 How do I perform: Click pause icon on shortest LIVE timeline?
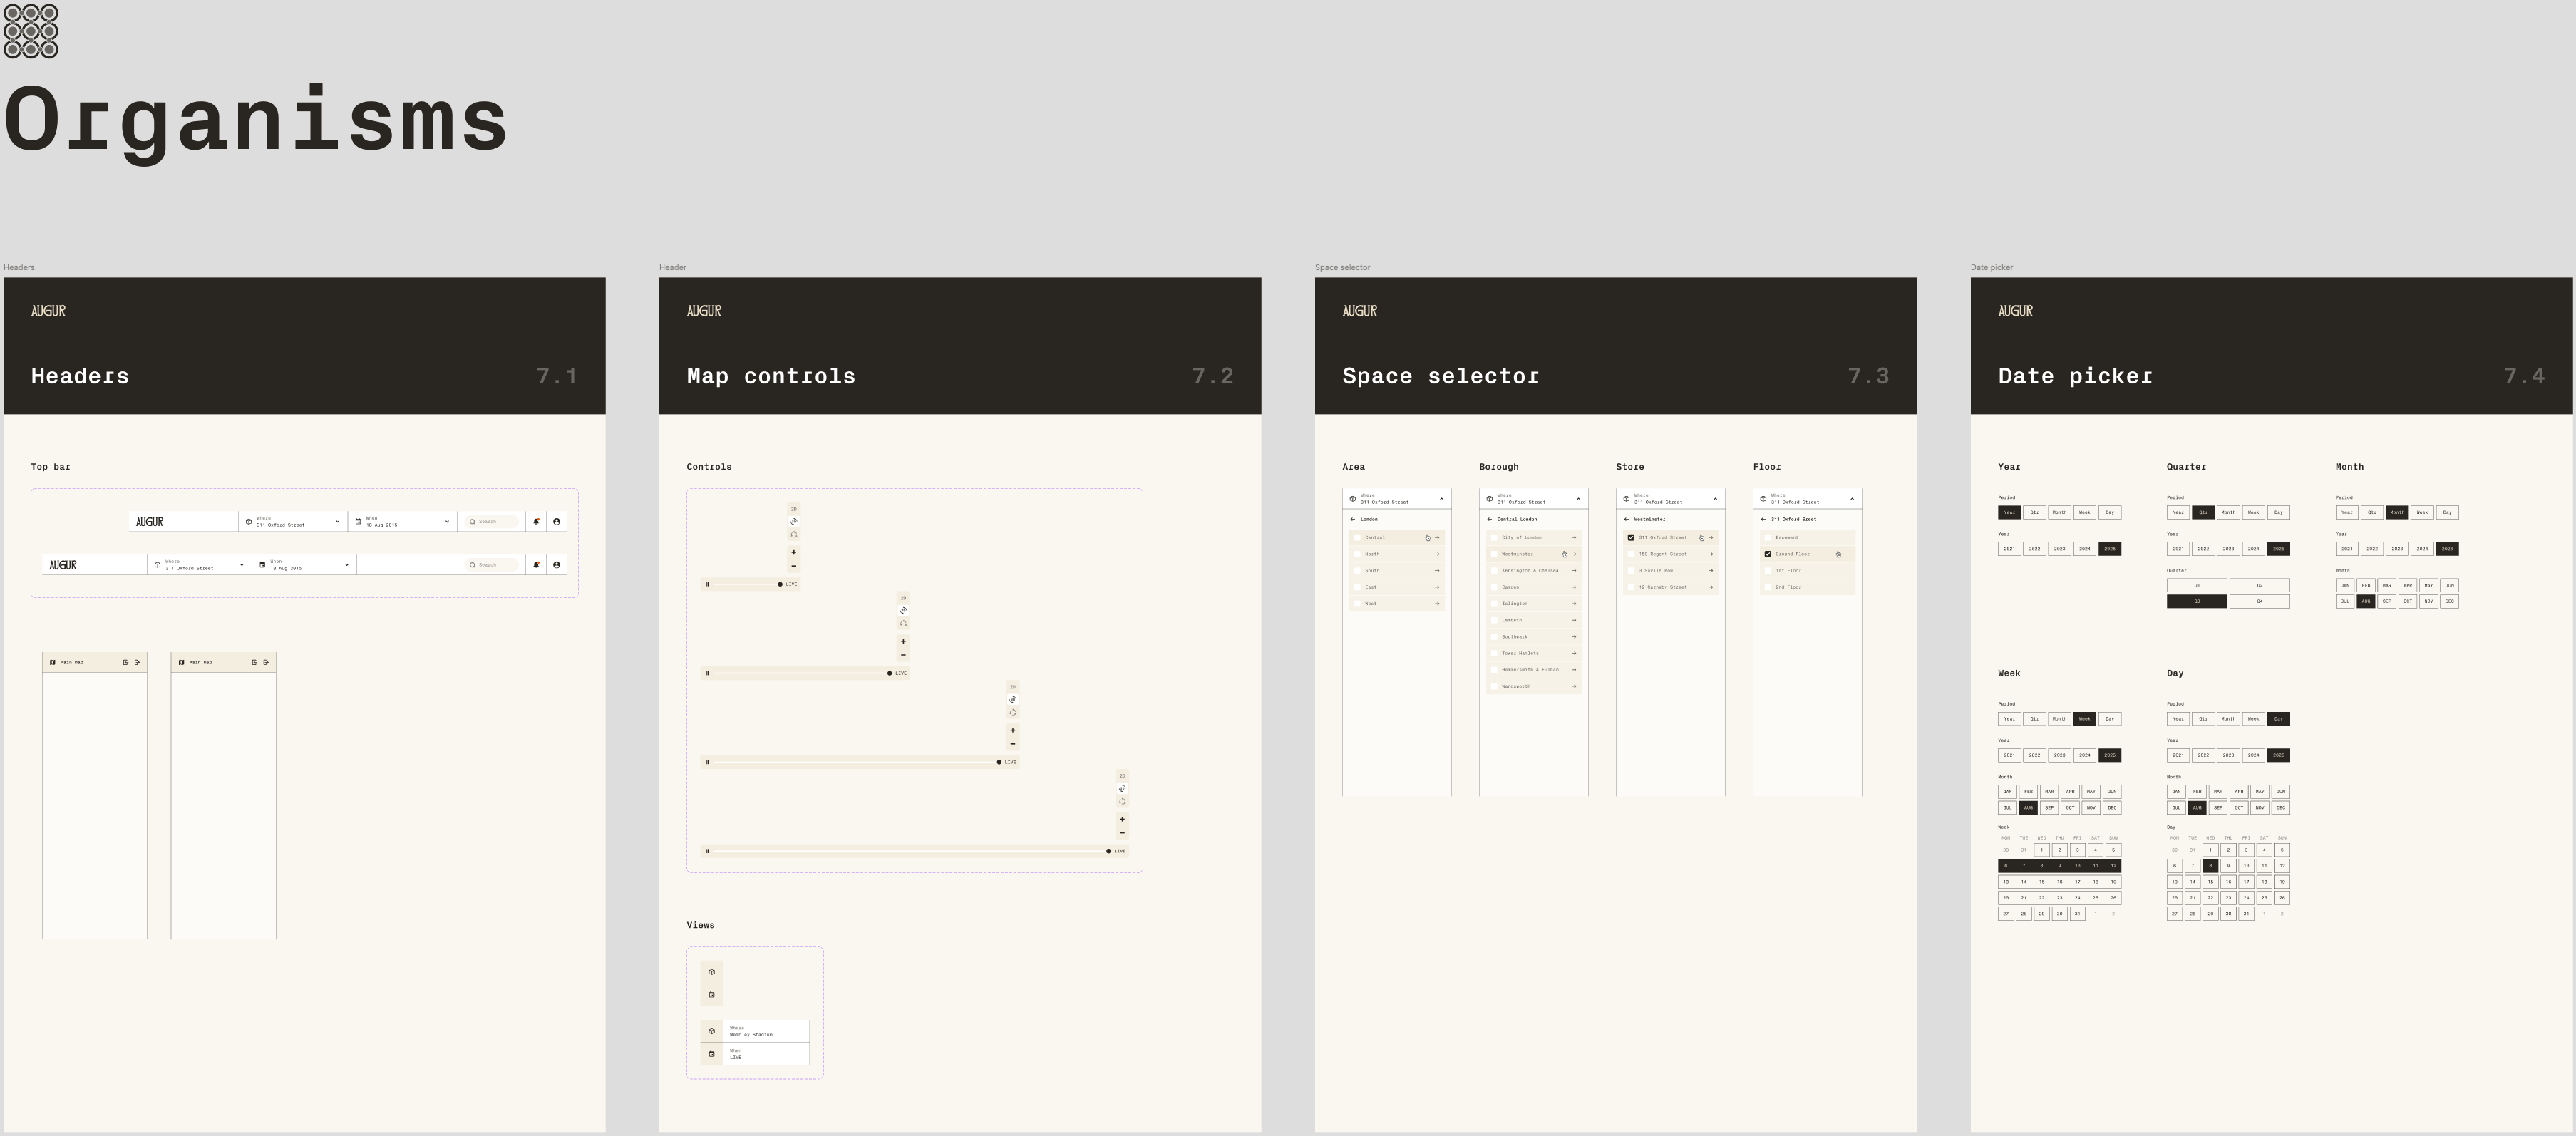[x=707, y=584]
